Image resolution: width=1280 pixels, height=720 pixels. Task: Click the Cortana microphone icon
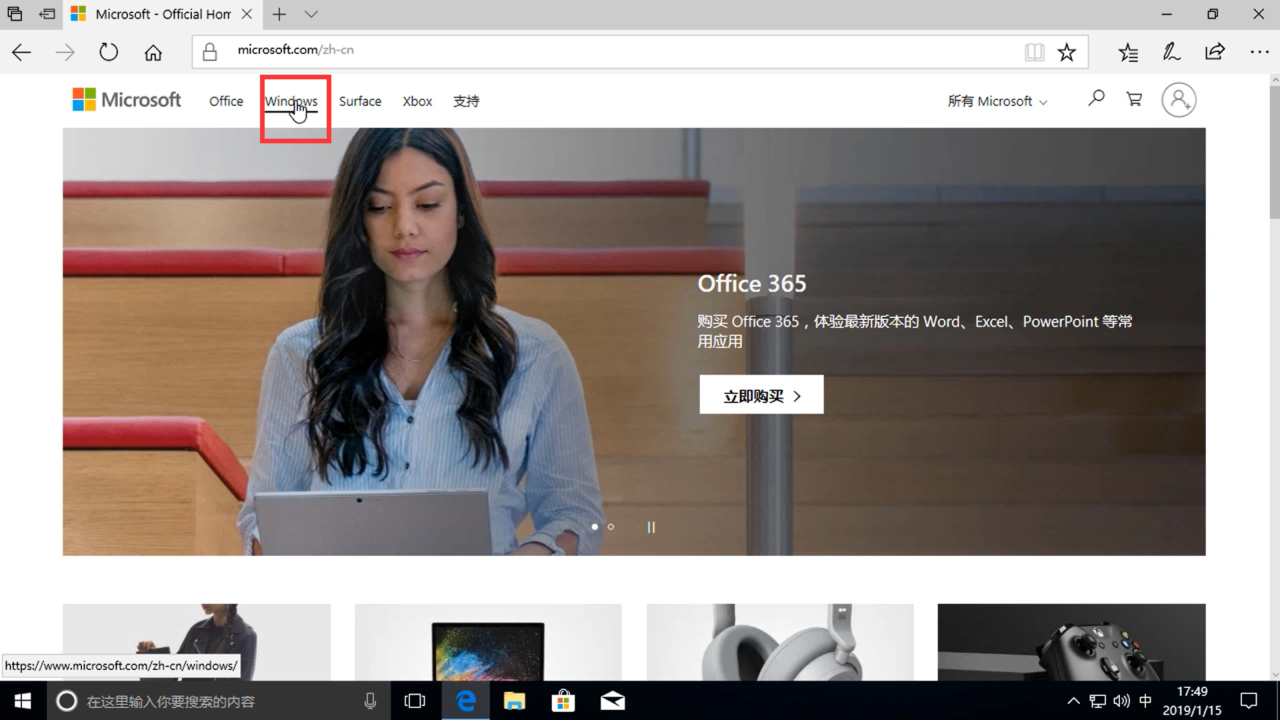(x=370, y=701)
